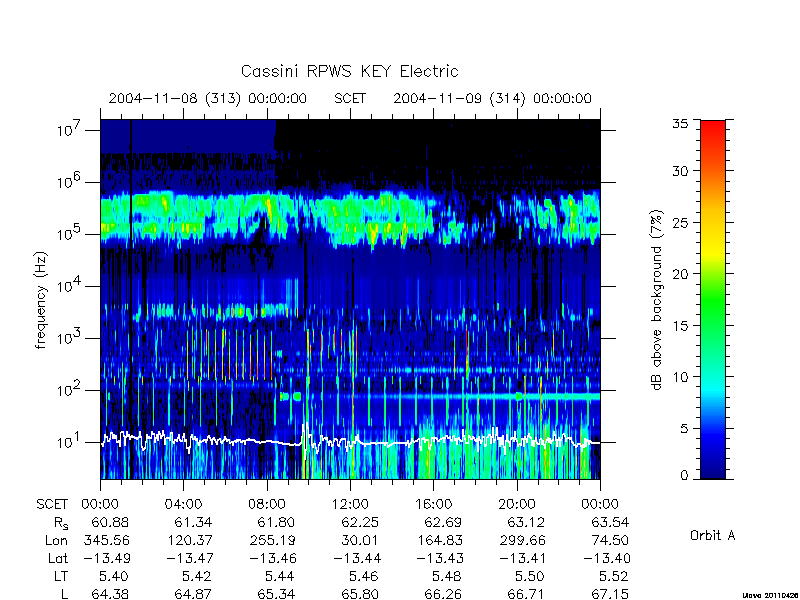Screen dimensions: 800x600
Task: Click the Lat value '-13.49'
Action: click(x=107, y=558)
